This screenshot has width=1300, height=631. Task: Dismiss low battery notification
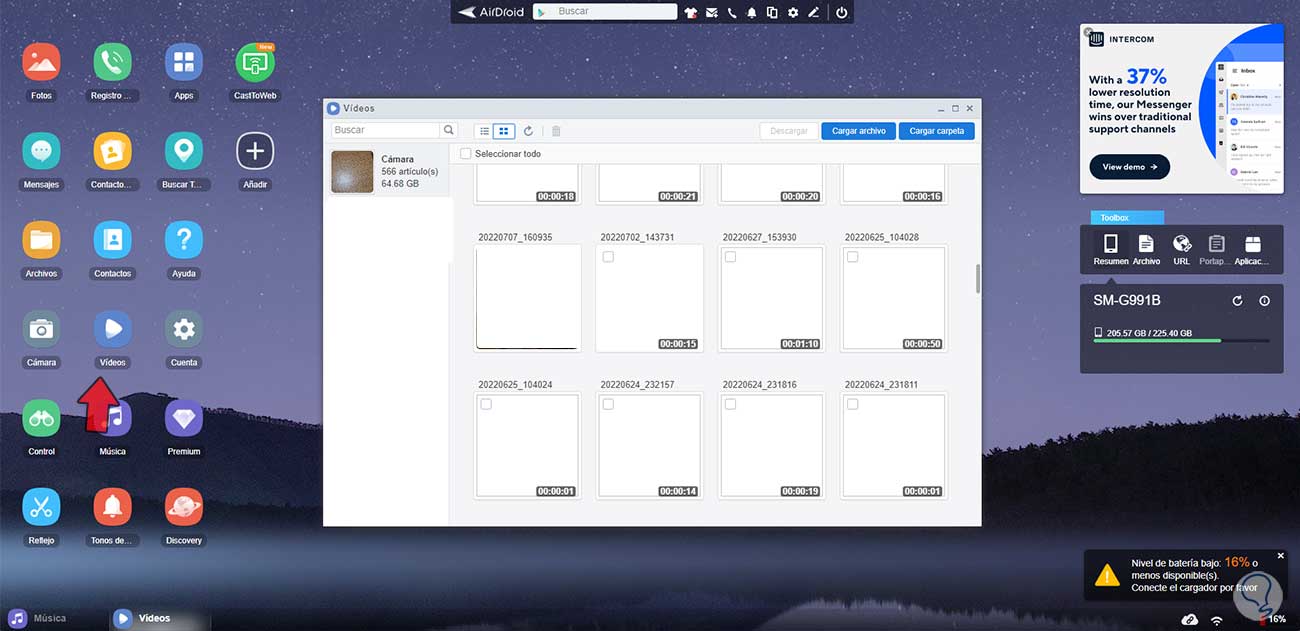tap(1281, 556)
